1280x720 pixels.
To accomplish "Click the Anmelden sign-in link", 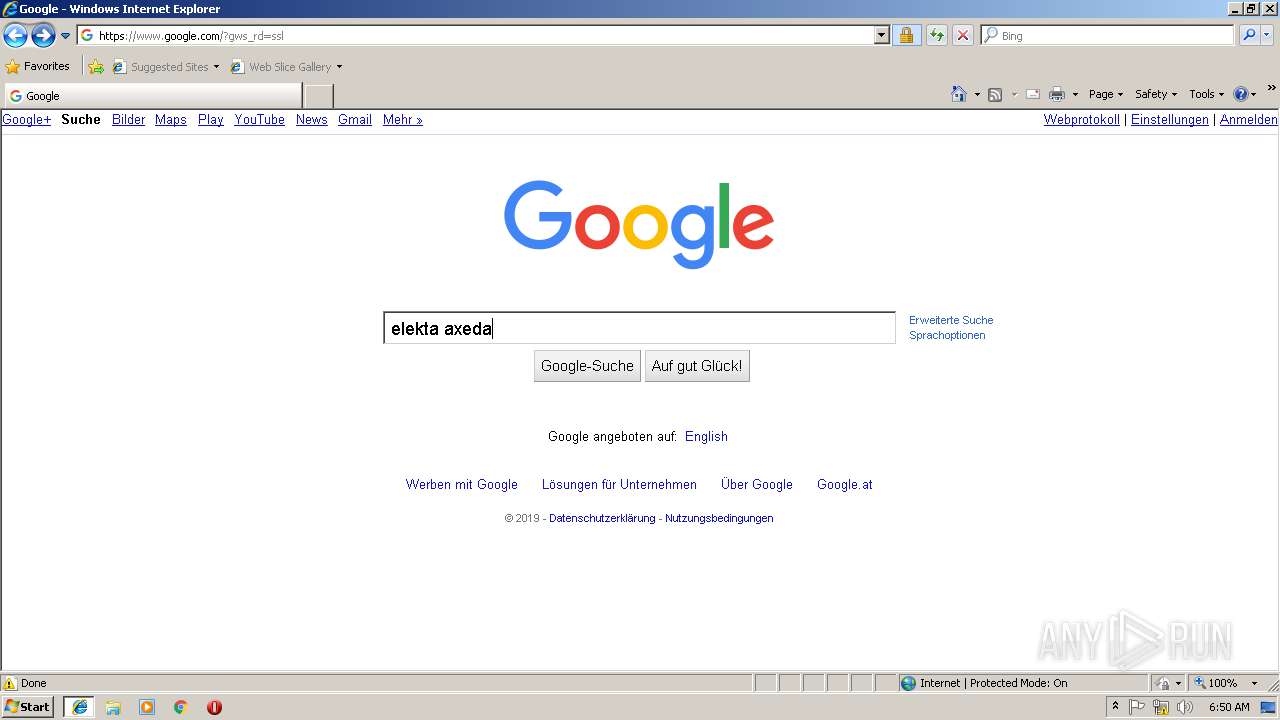I will [x=1249, y=119].
